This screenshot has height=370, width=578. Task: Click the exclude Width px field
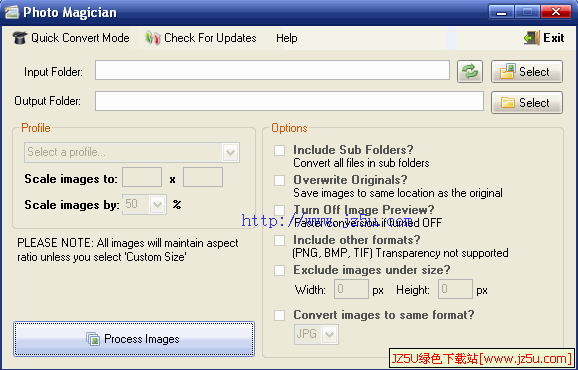click(x=351, y=289)
